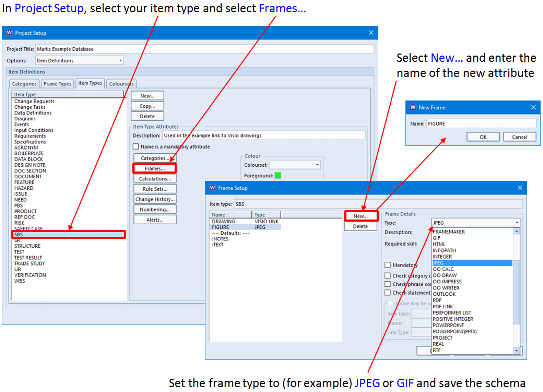Tick the Mandatory checkbox in Frame Details
Viewport: 543px width, 392px height.
pyautogui.click(x=388, y=265)
